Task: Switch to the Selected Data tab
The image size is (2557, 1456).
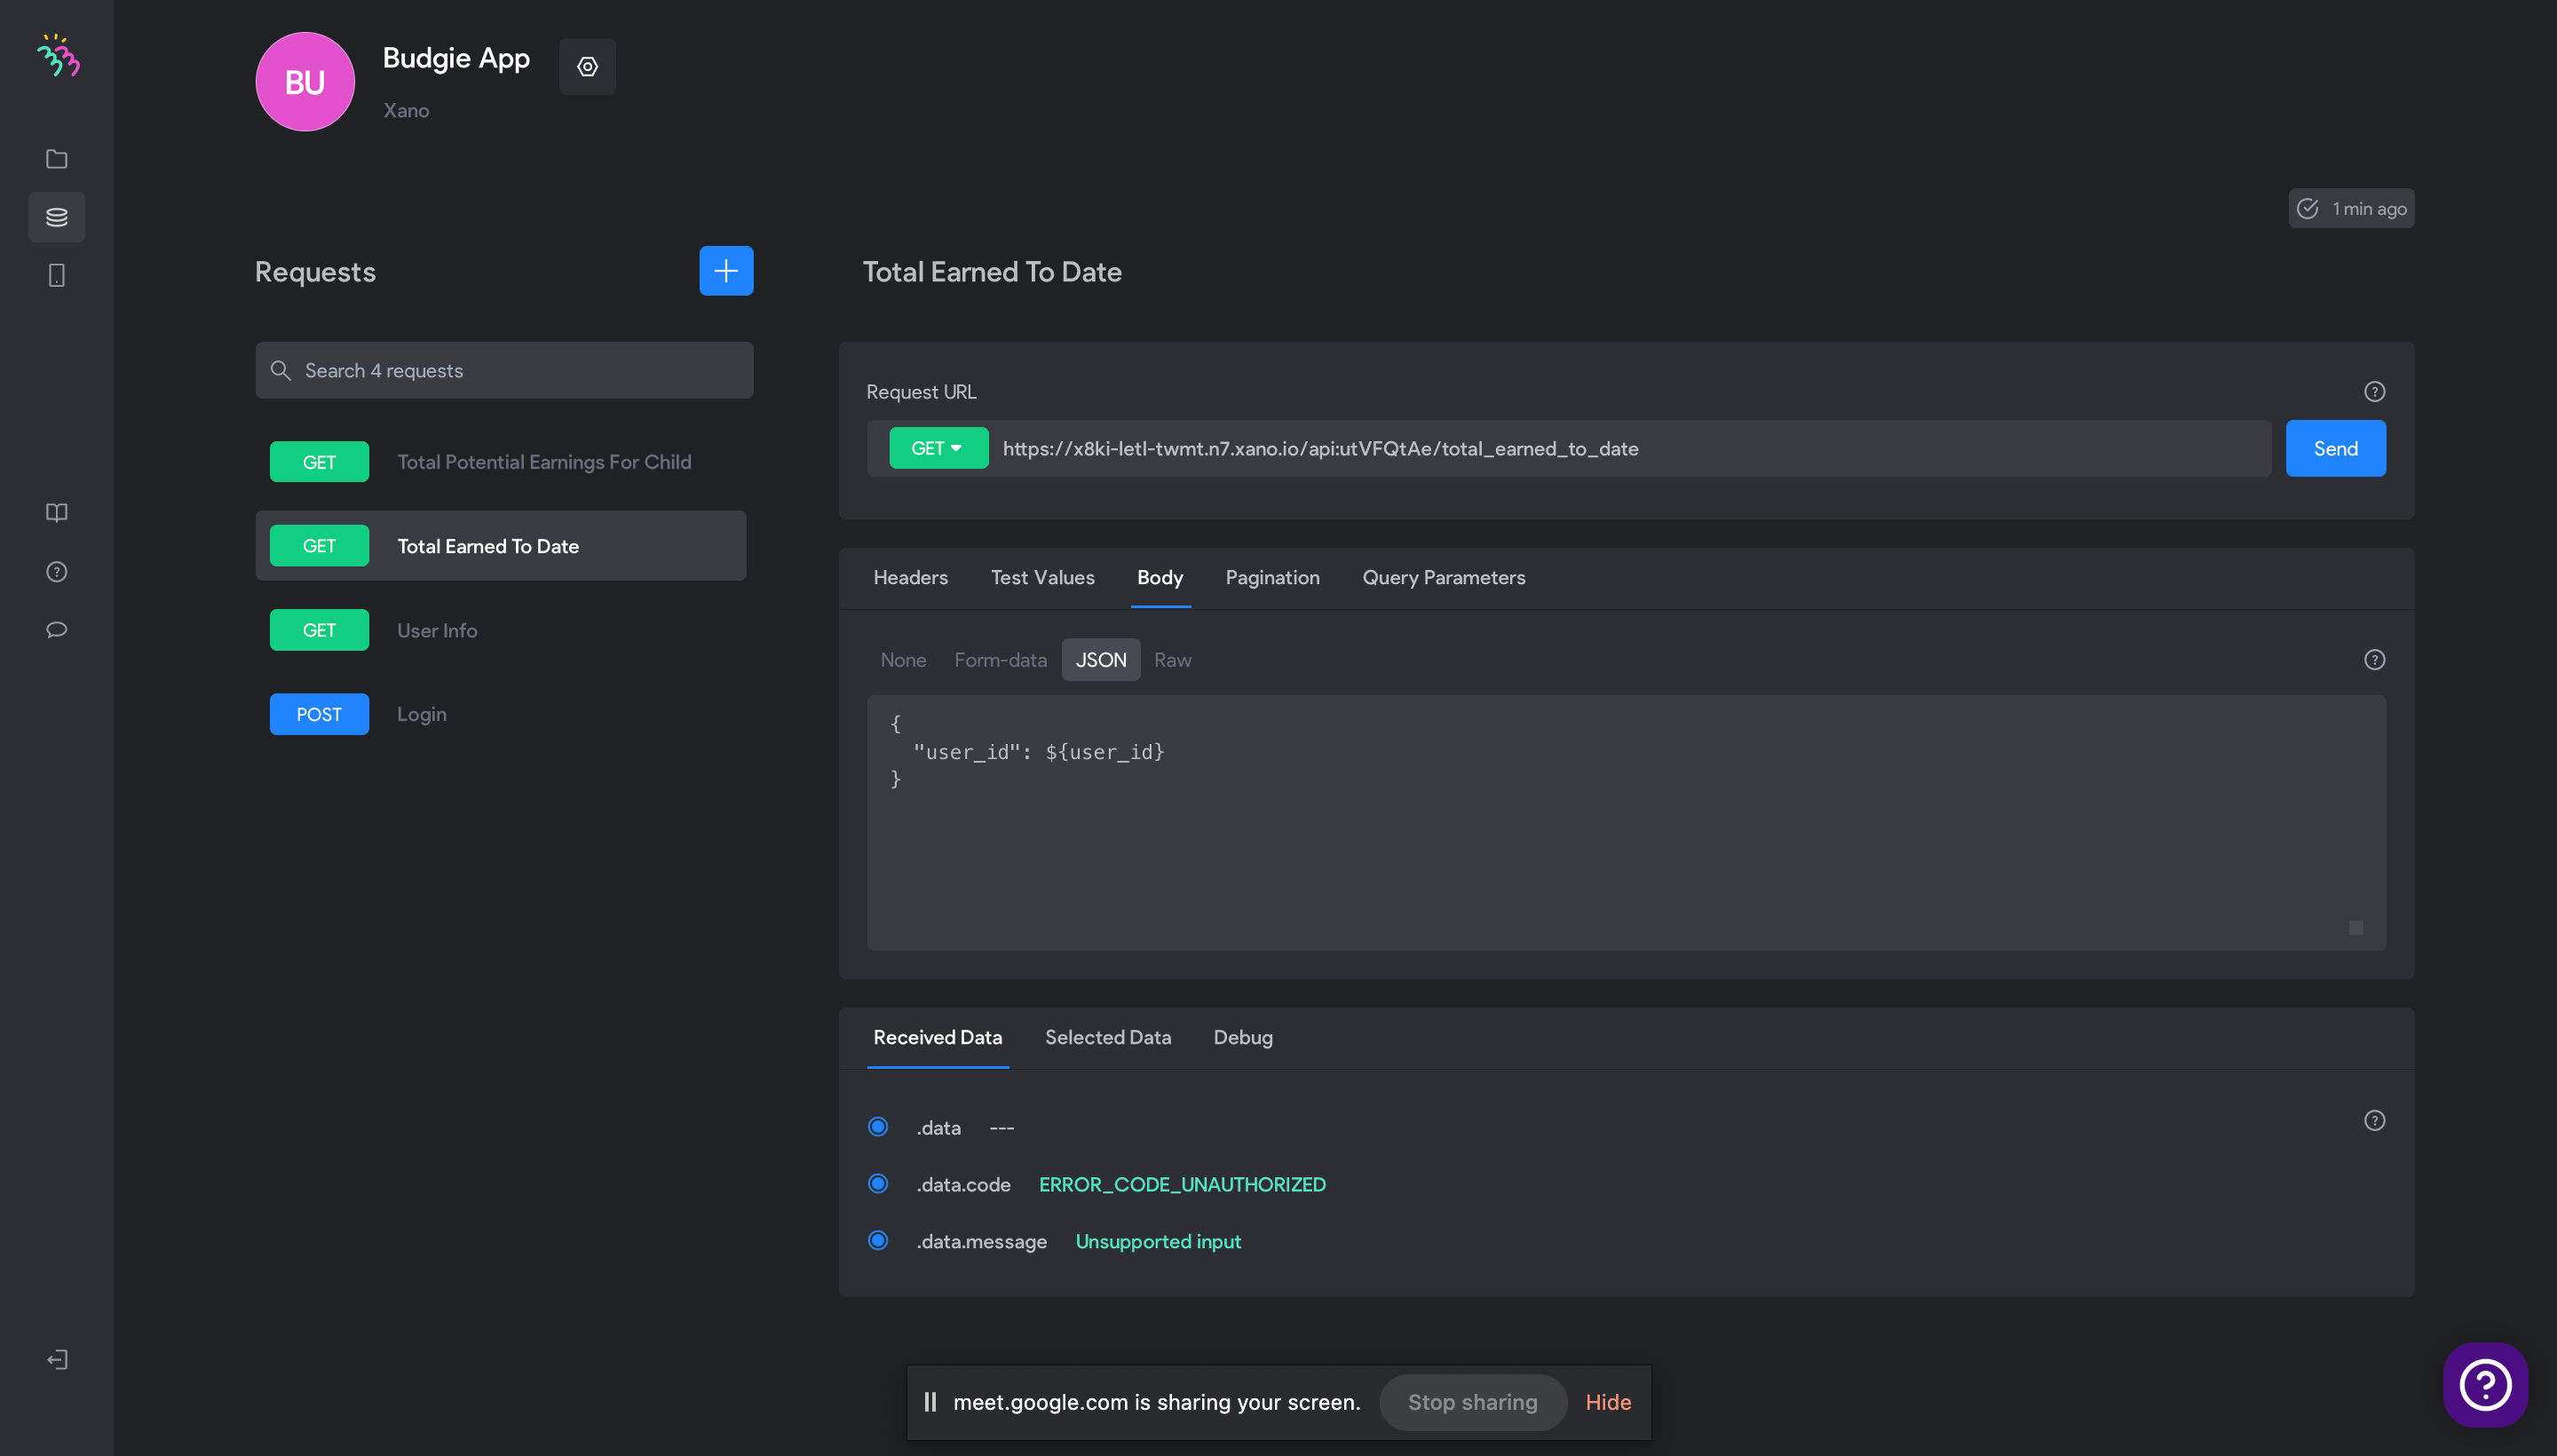Action: tap(1108, 1038)
